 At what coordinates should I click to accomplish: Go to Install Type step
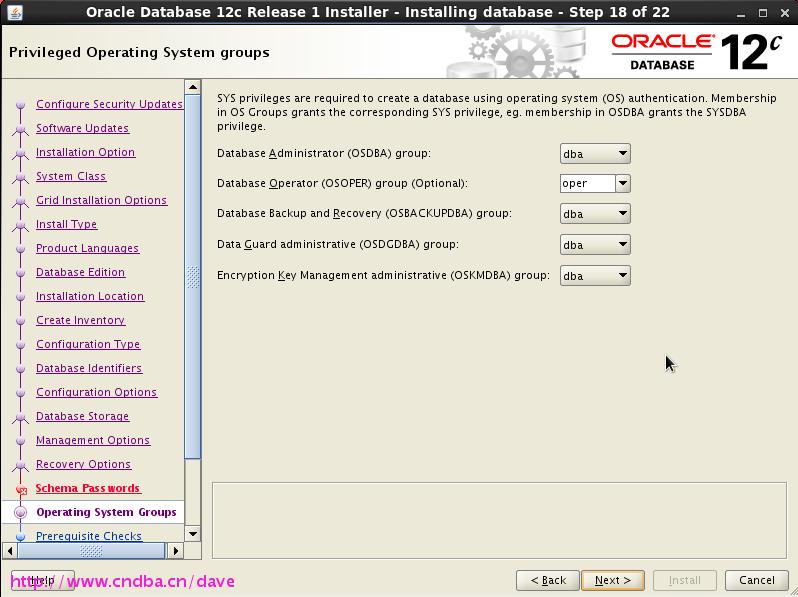click(67, 224)
